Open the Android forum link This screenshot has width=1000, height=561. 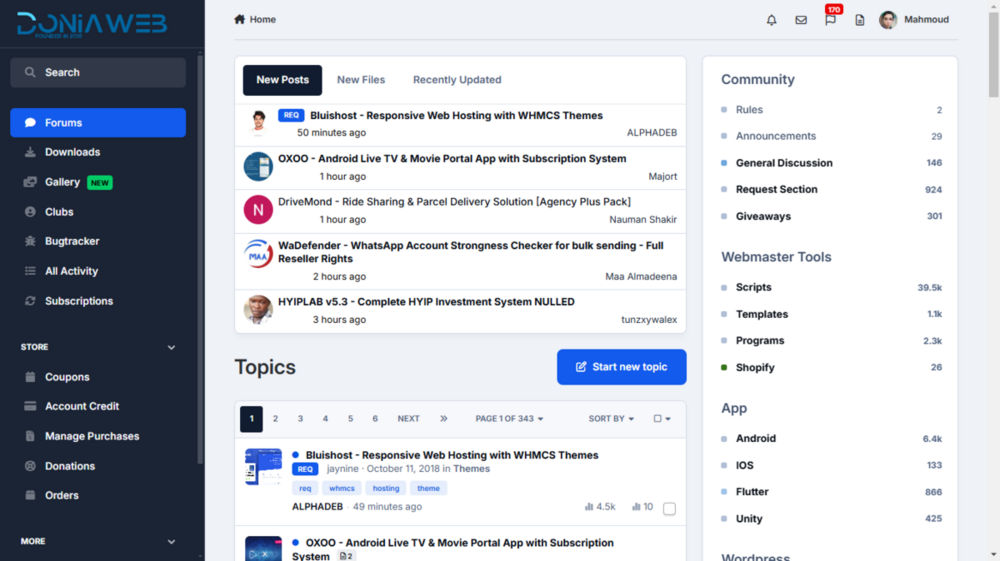[756, 439]
